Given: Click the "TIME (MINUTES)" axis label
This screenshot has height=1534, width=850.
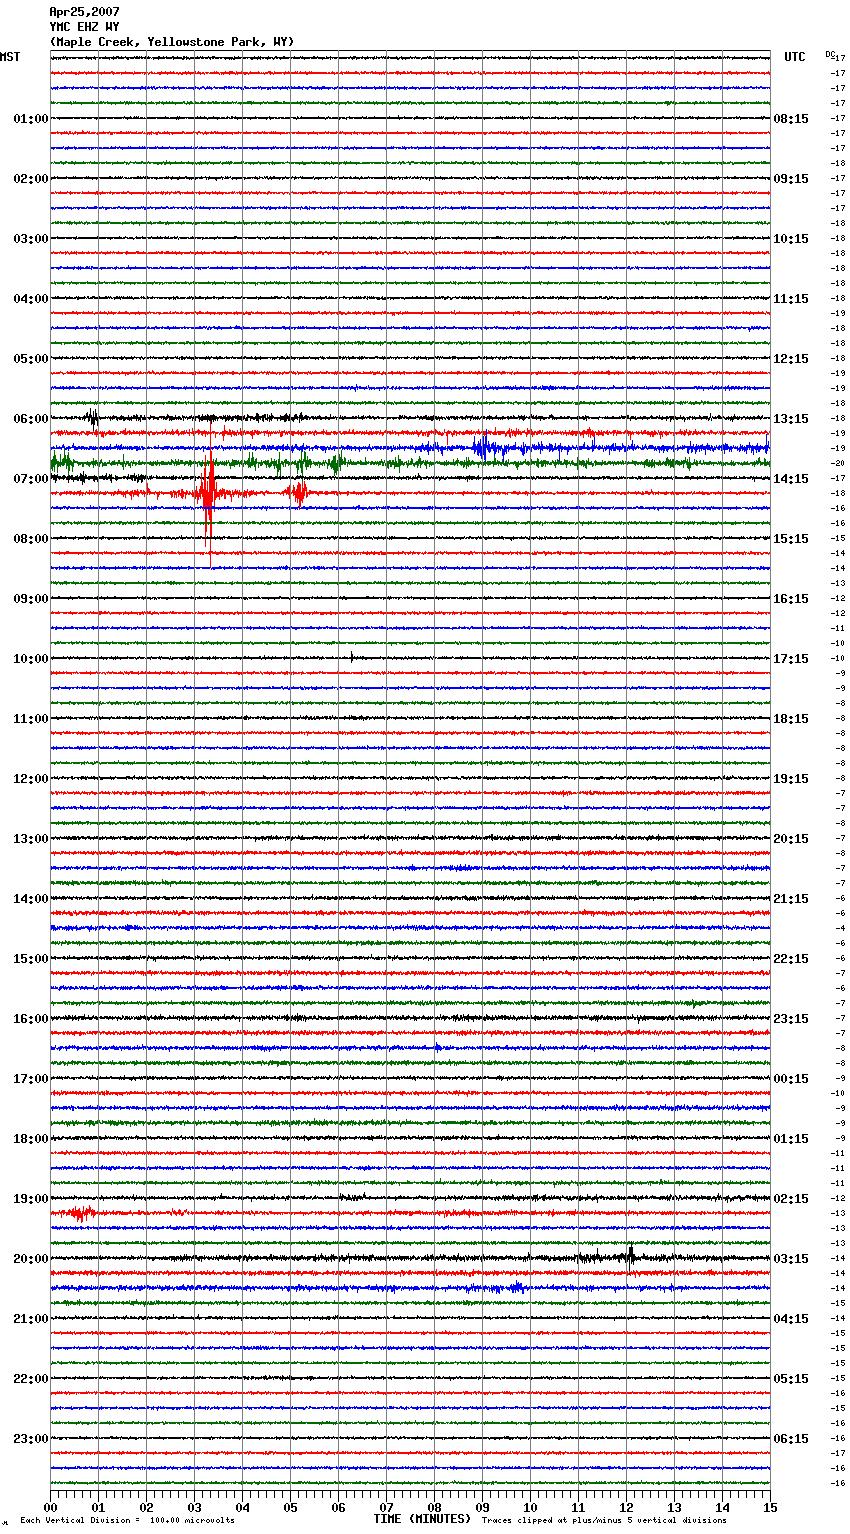Looking at the screenshot, I should [x=422, y=1519].
